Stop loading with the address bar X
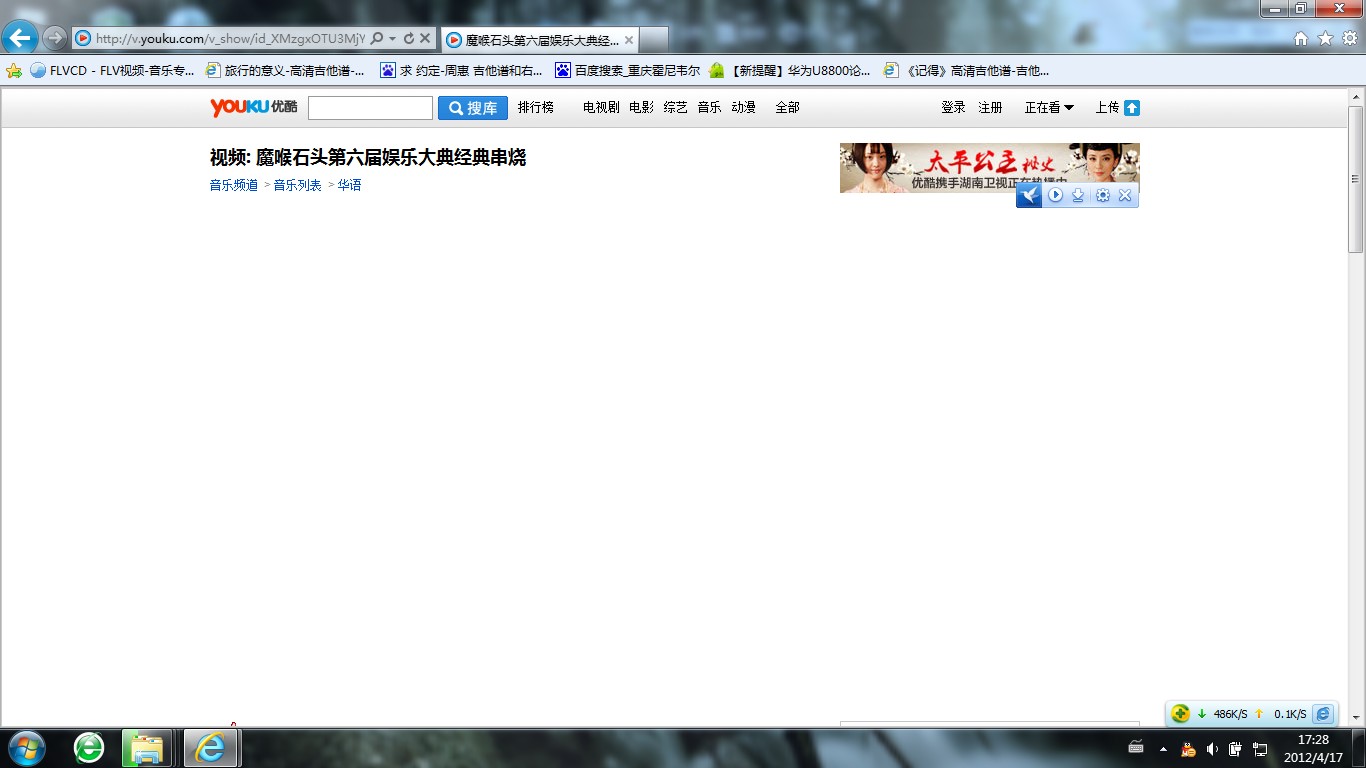The height and width of the screenshot is (768, 1366). click(425, 38)
